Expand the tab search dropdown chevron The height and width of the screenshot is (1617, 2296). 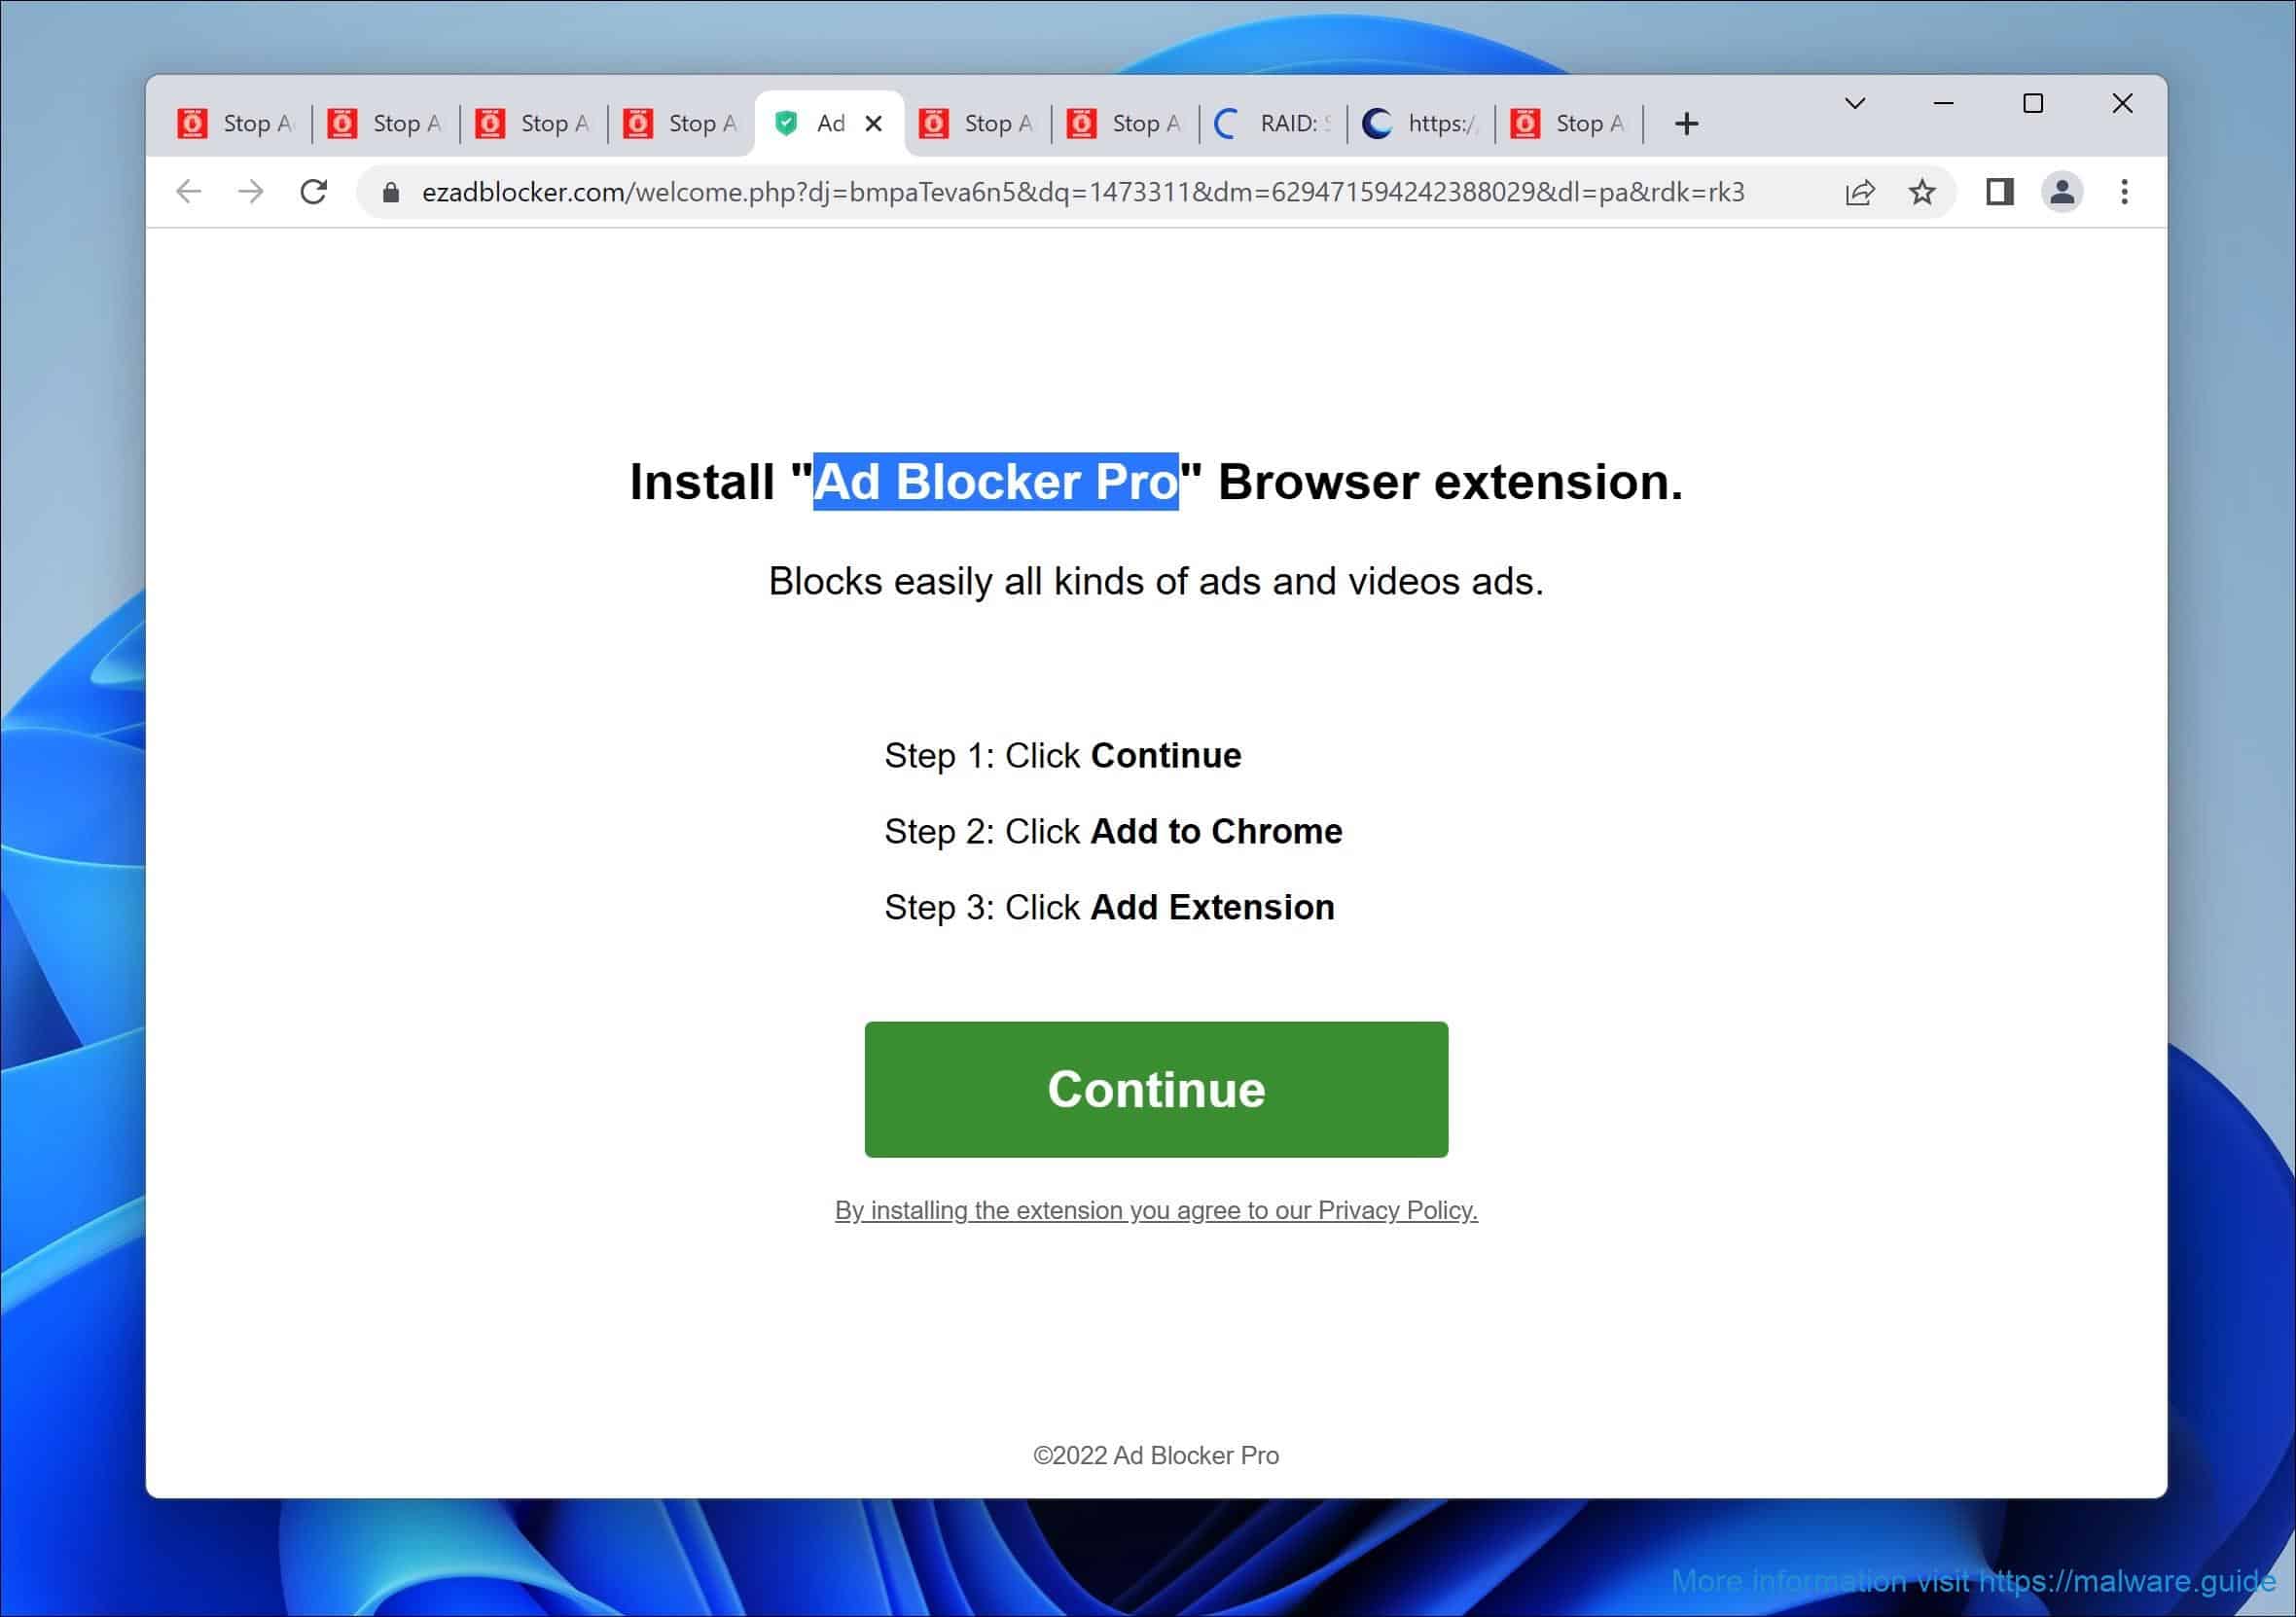tap(1854, 103)
